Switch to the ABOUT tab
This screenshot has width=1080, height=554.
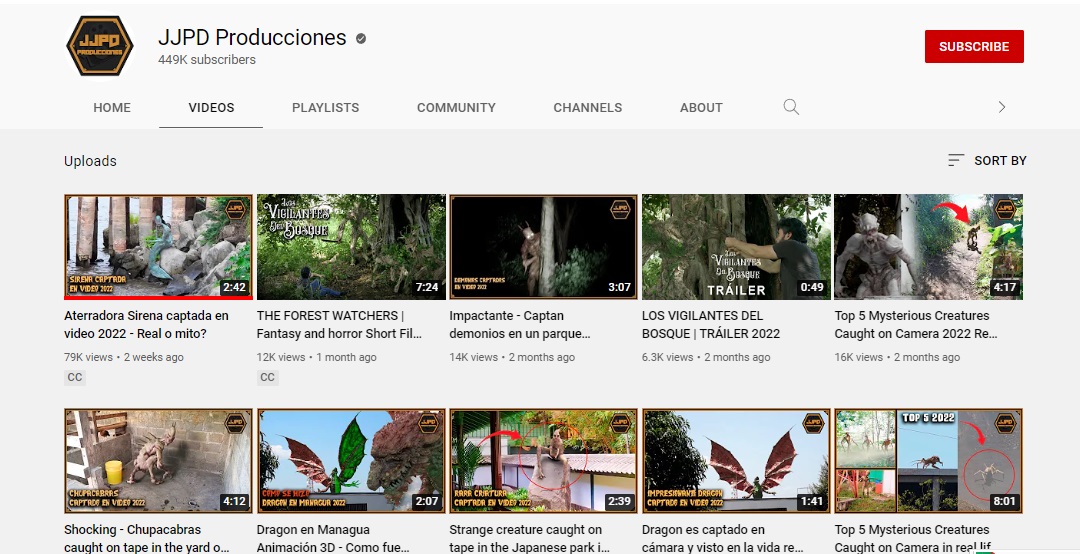pos(701,107)
